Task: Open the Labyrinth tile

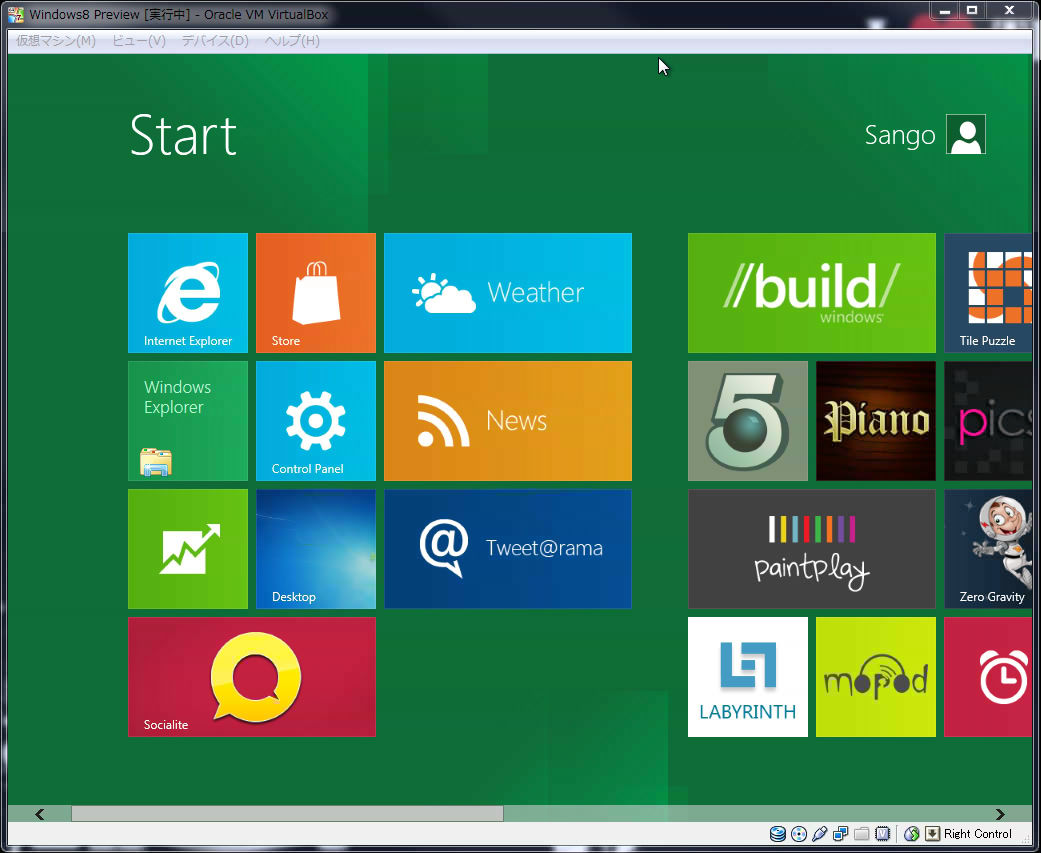Action: point(748,677)
